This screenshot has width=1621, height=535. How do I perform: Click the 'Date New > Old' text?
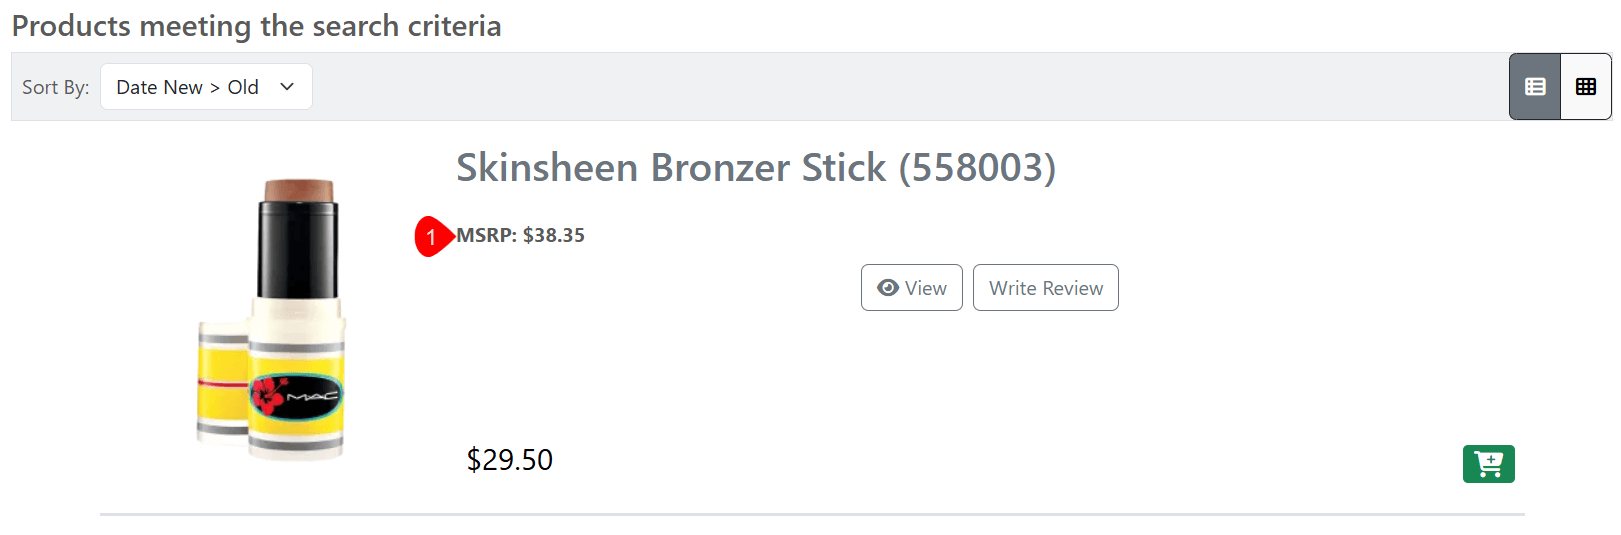(187, 87)
